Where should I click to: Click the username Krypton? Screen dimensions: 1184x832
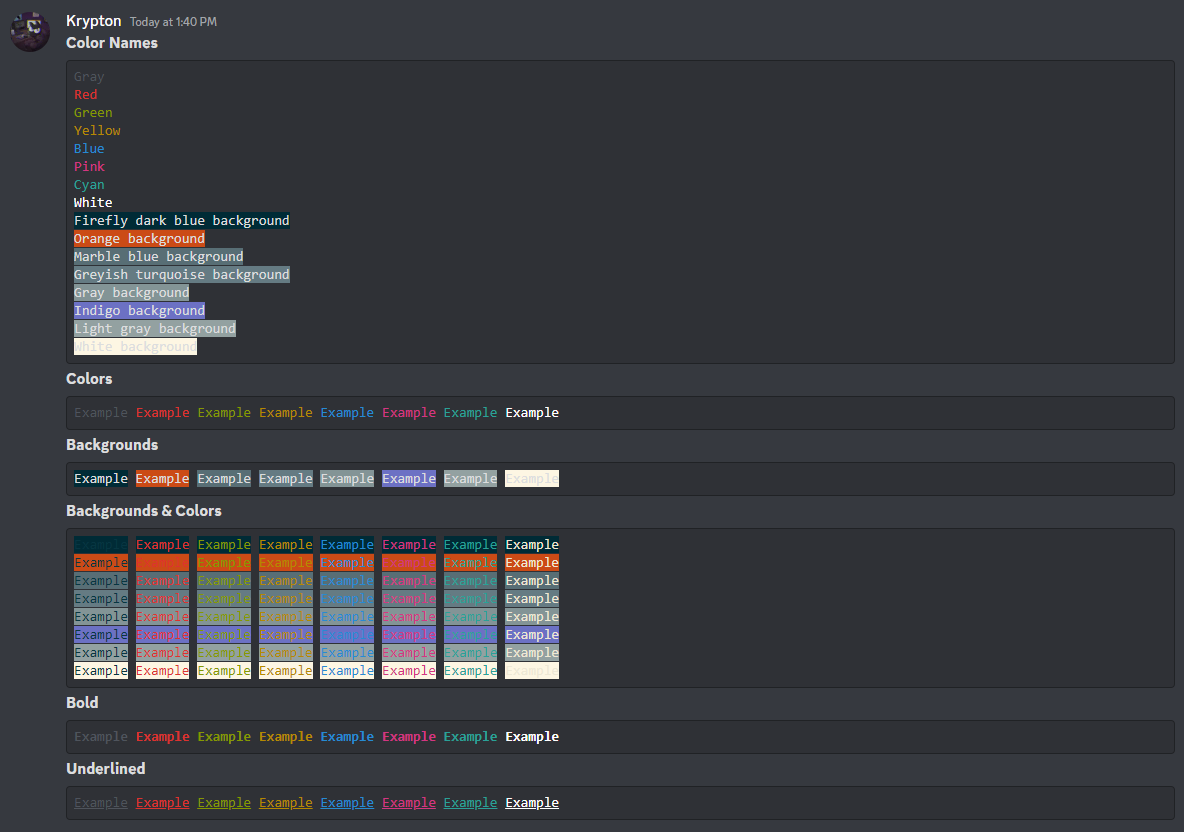tap(93, 21)
